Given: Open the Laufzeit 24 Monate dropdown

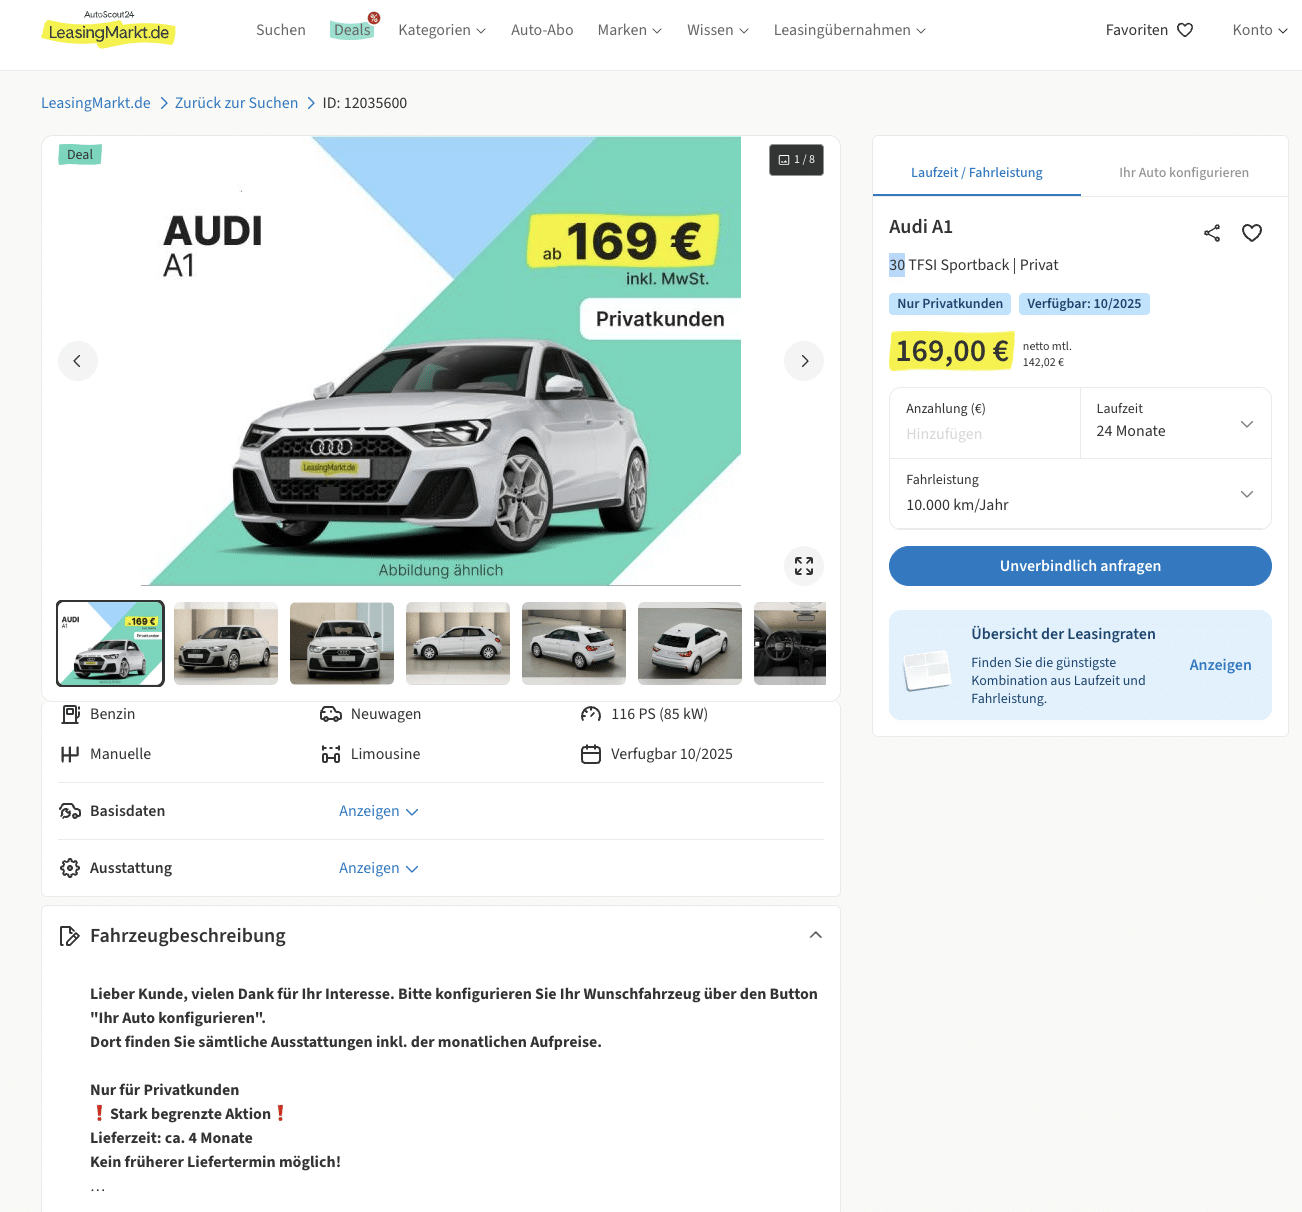Looking at the screenshot, I should click(1176, 423).
